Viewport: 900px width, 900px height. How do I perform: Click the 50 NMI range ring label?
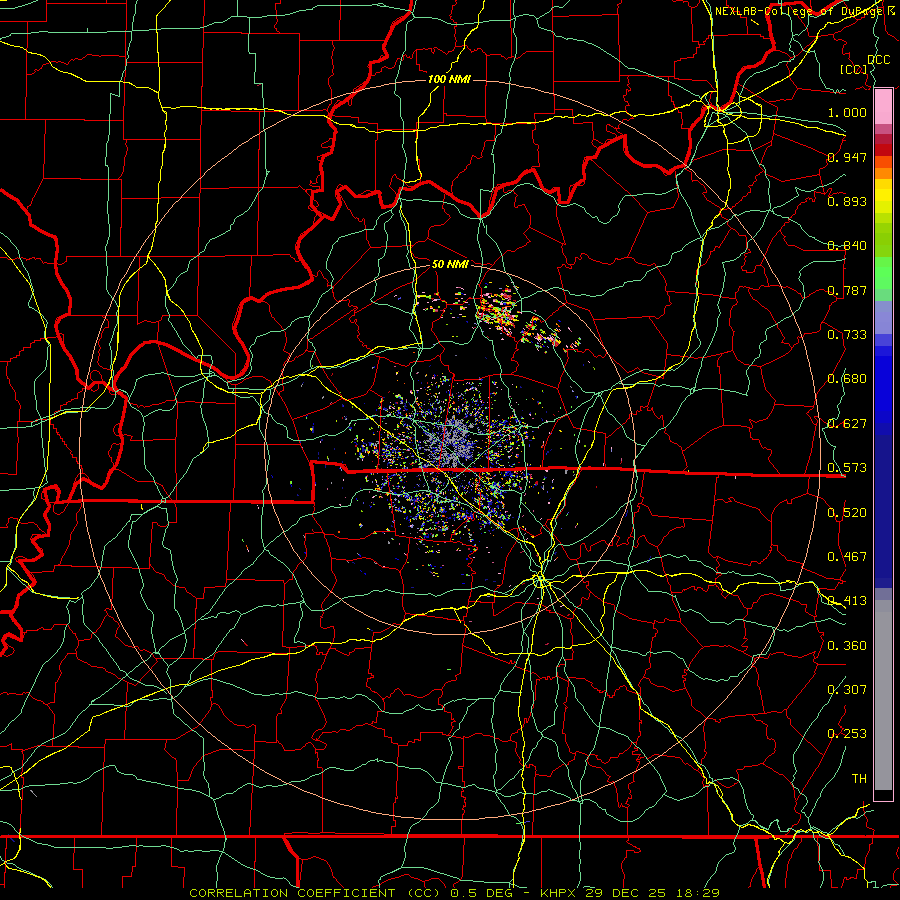(451, 264)
